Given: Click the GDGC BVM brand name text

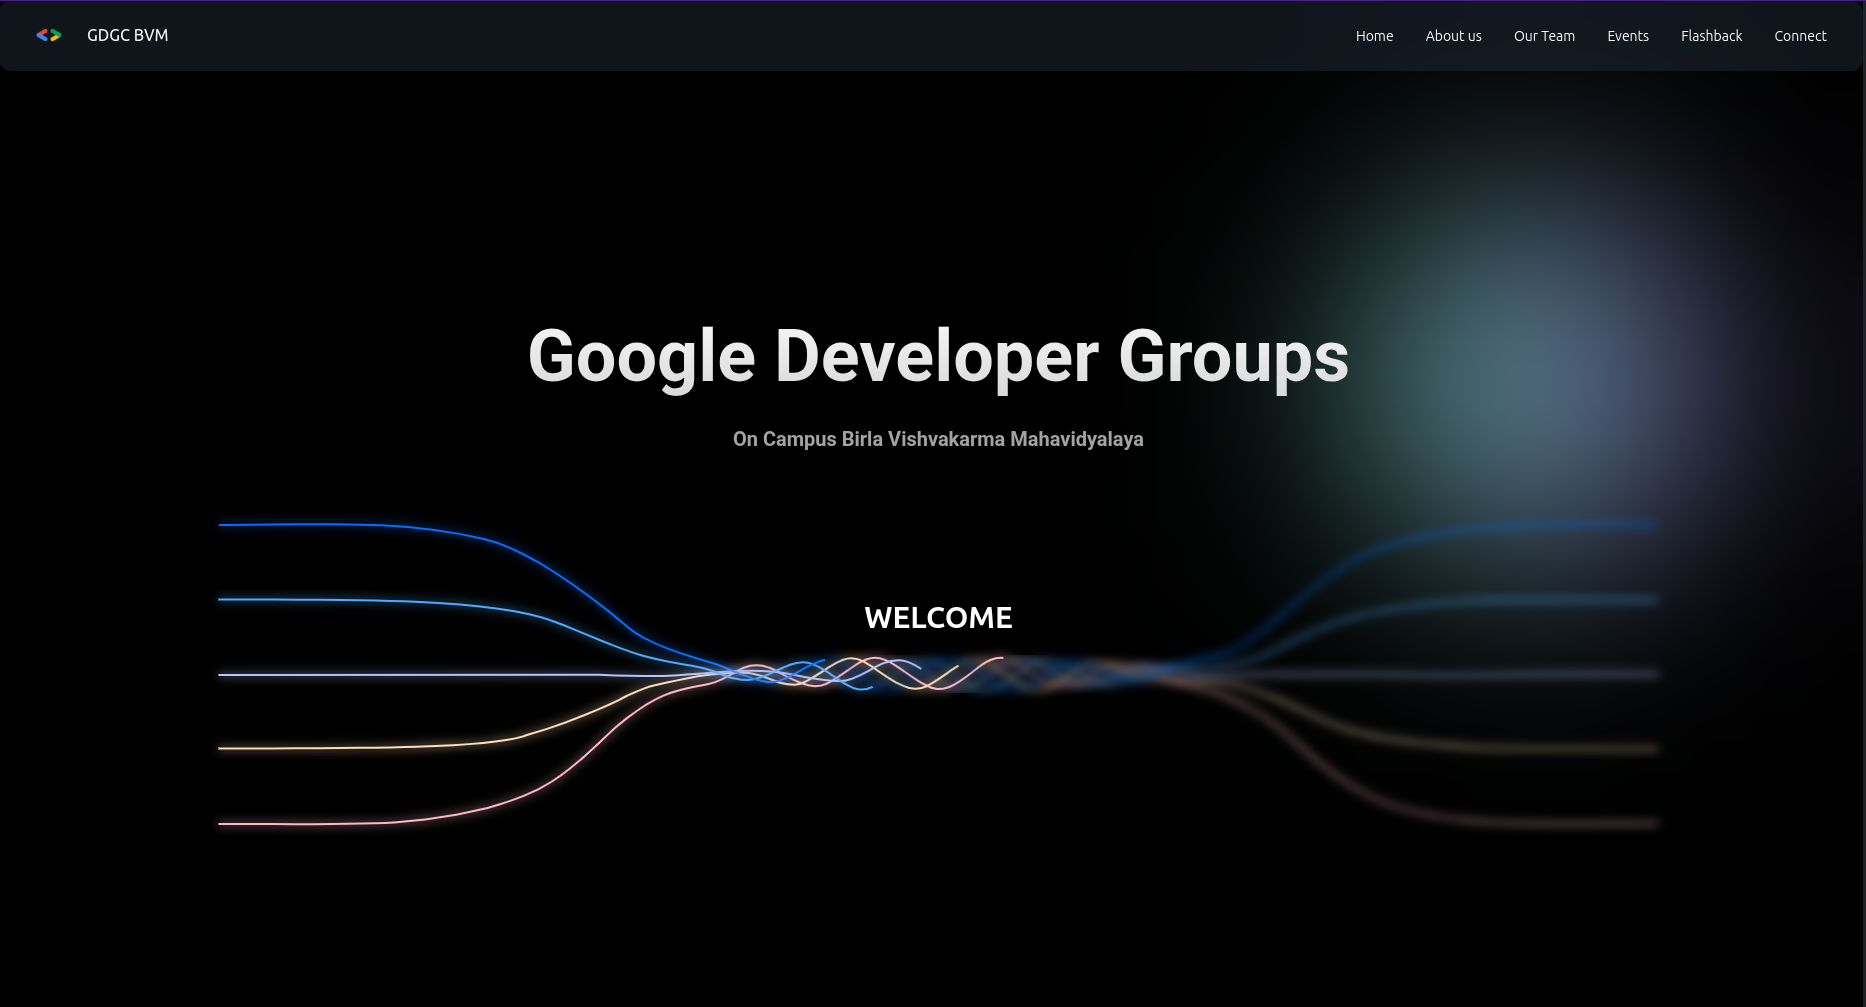Looking at the screenshot, I should (127, 35).
